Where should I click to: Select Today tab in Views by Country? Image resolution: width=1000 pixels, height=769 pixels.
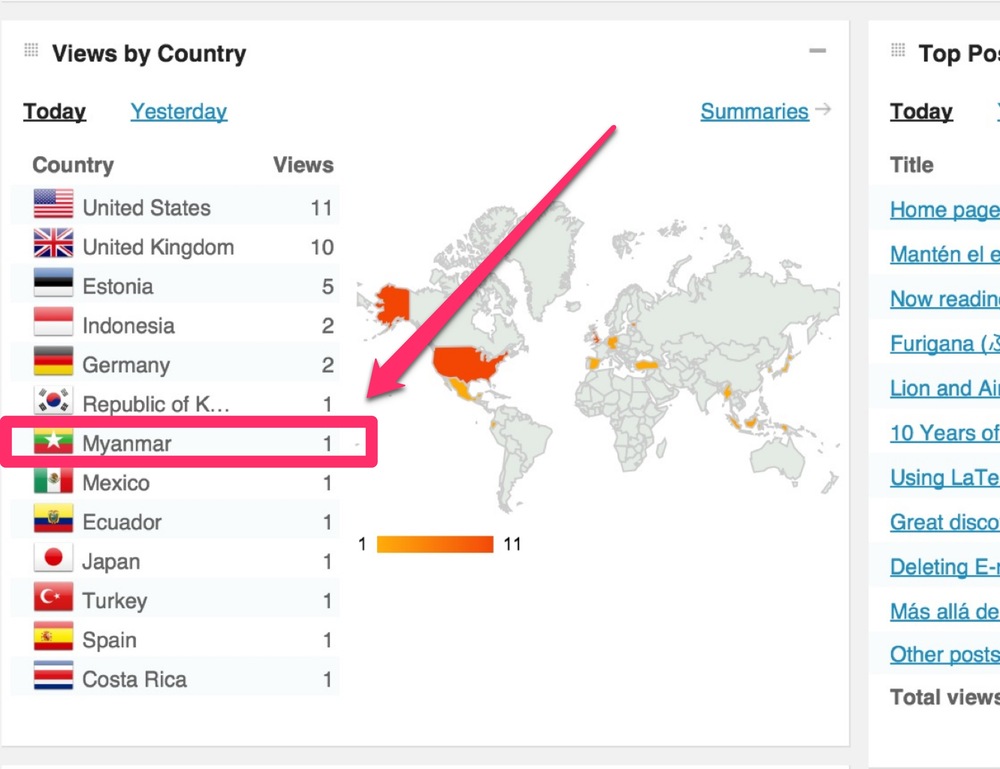point(55,111)
